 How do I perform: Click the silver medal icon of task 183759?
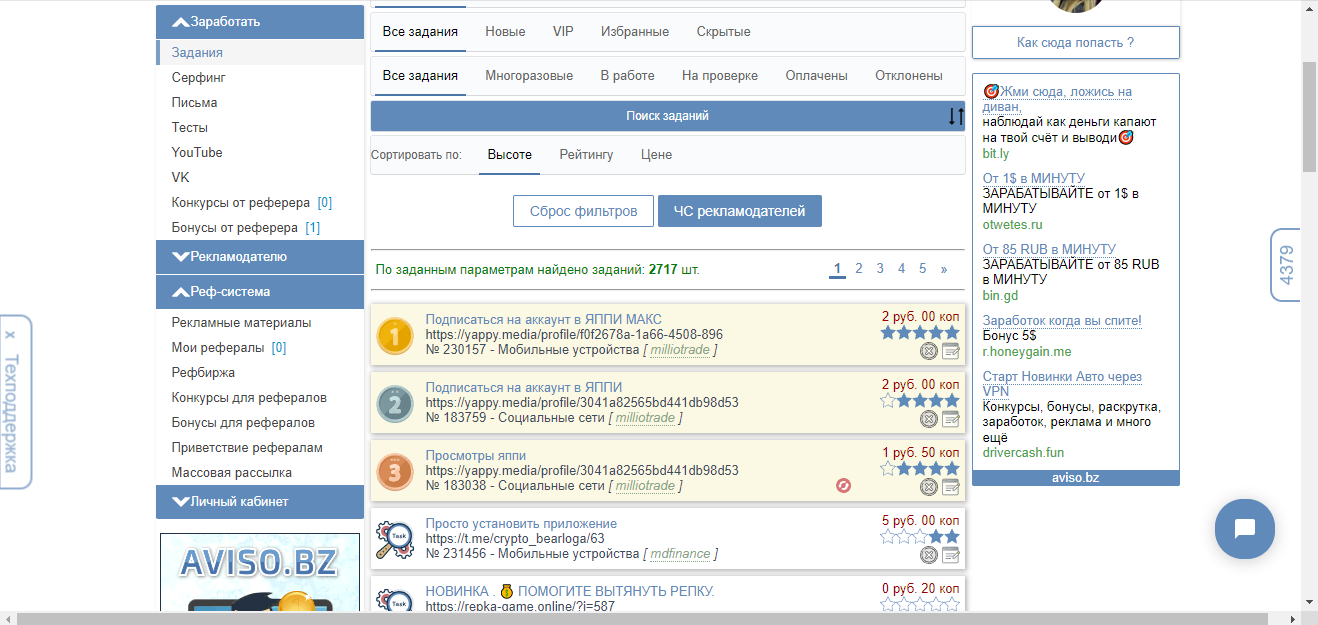(x=396, y=405)
